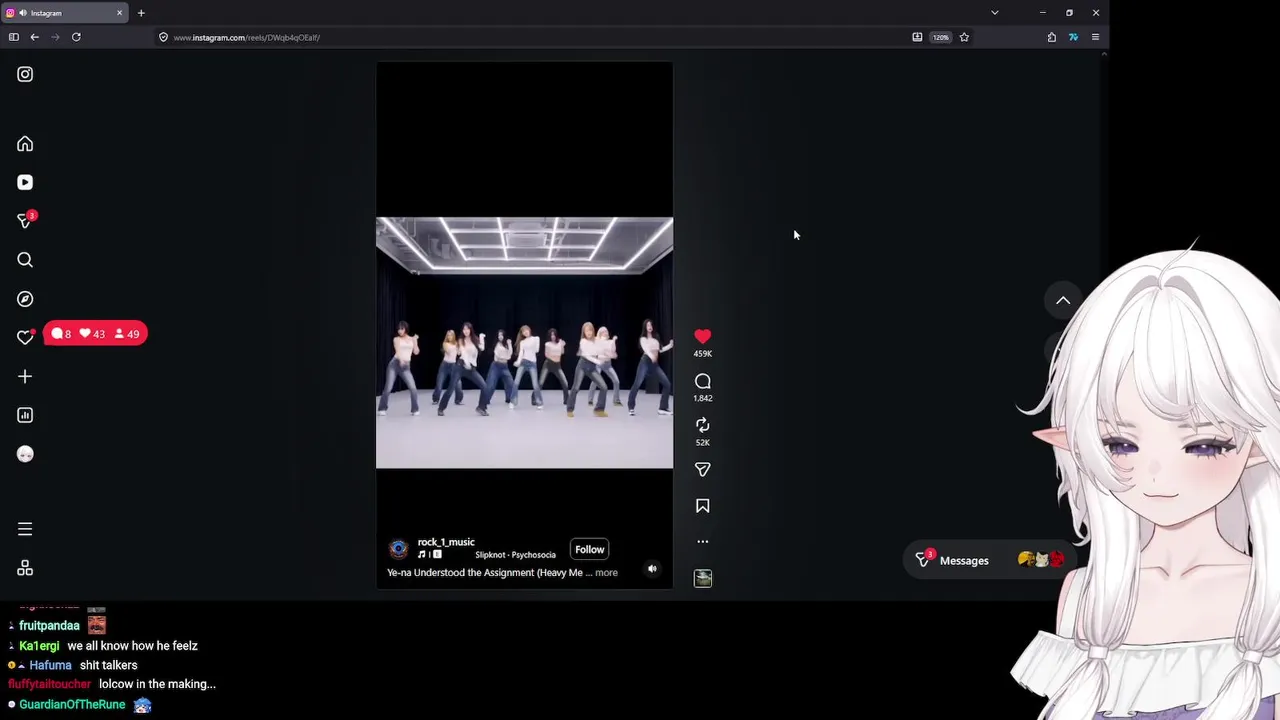The height and width of the screenshot is (720, 1280).
Task: Go forward one page in browser
Action: 55,37
